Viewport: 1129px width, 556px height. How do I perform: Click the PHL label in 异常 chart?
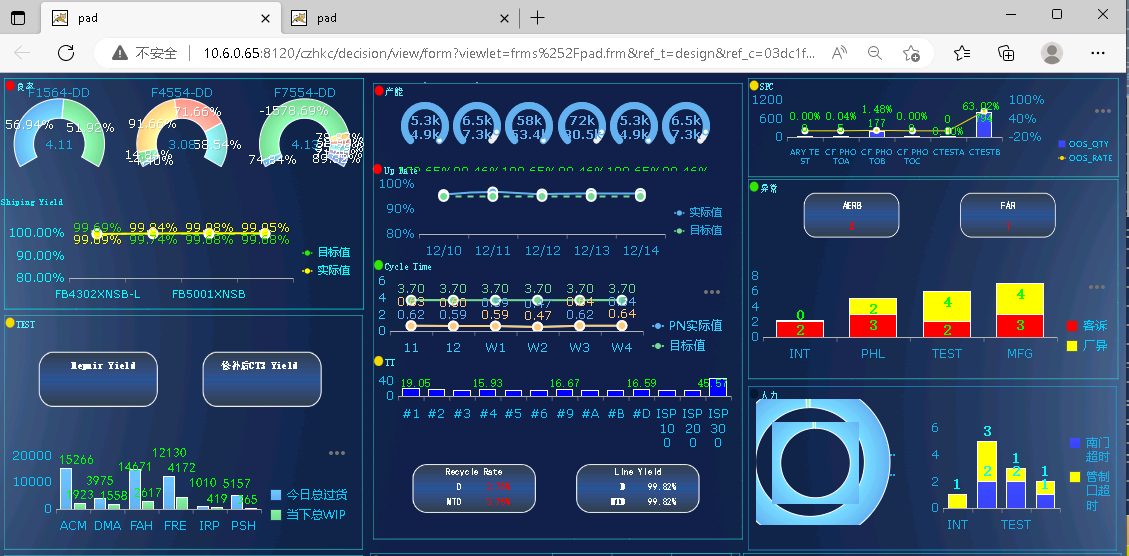click(x=873, y=354)
